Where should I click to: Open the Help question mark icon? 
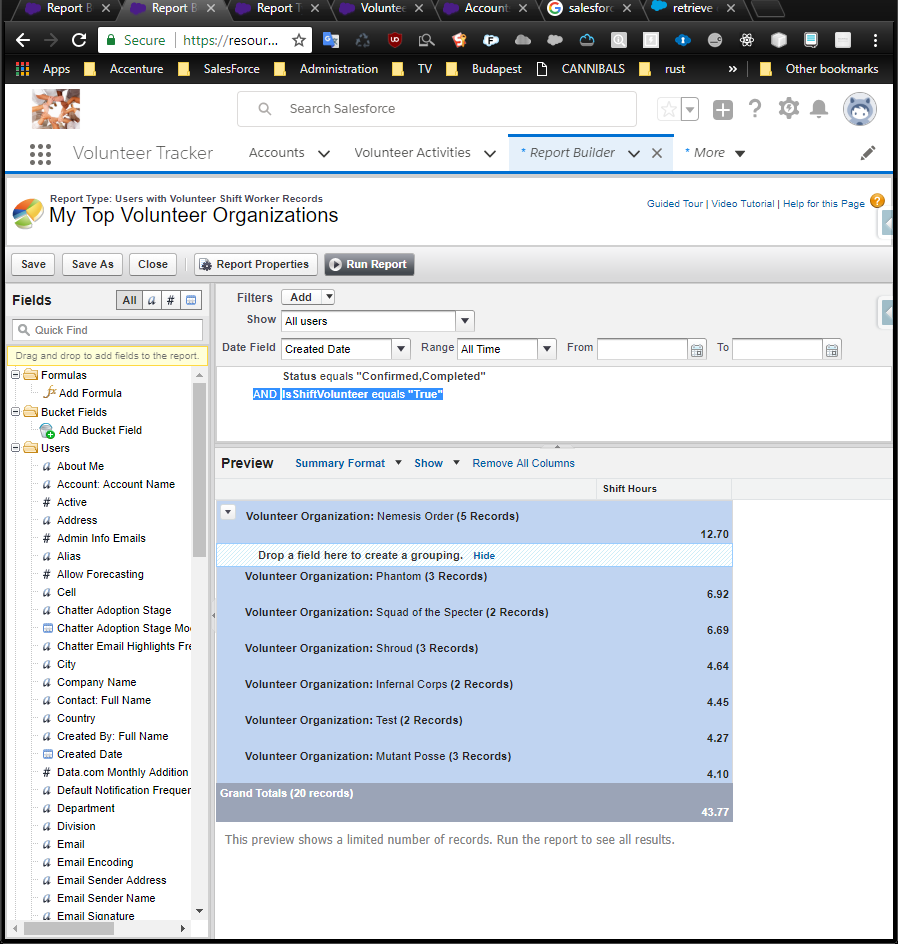pyautogui.click(x=755, y=109)
